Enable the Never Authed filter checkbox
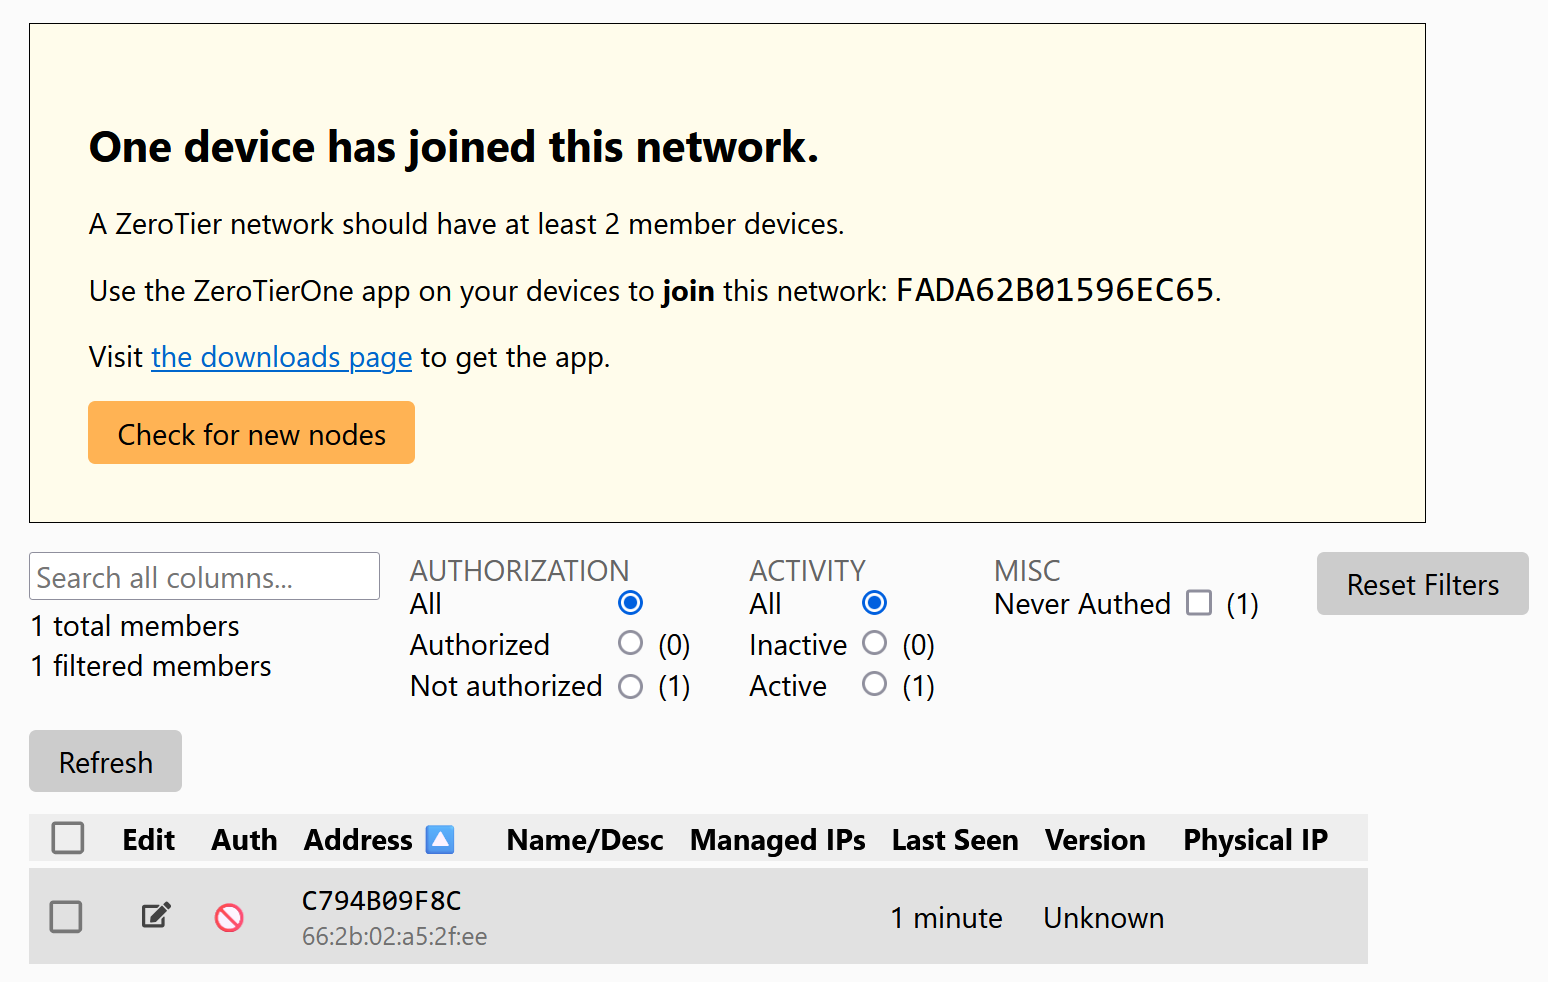The width and height of the screenshot is (1548, 982). point(1199,603)
